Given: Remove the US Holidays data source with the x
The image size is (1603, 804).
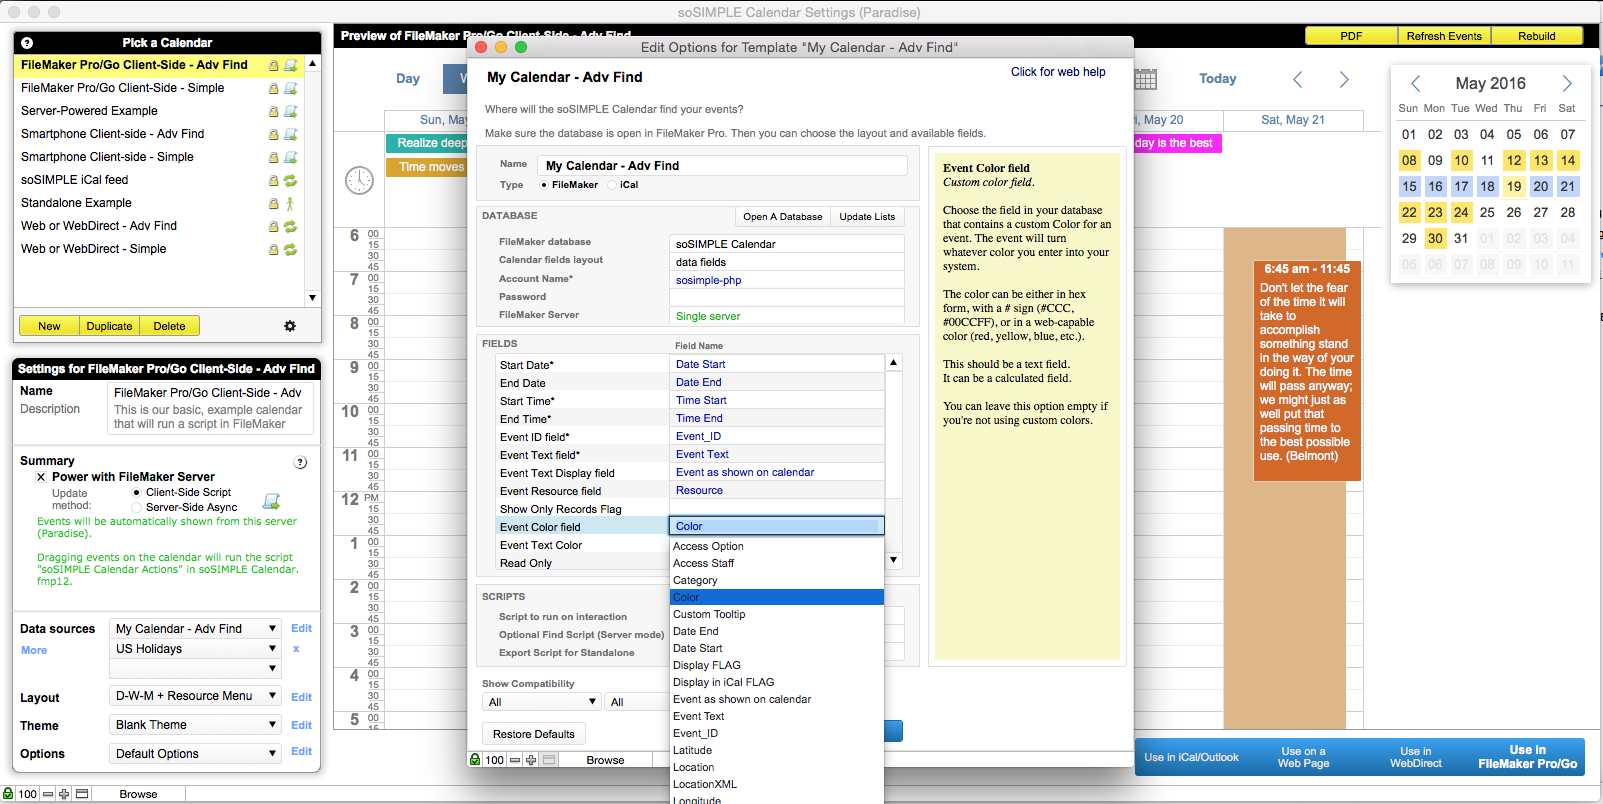Looking at the screenshot, I should point(296,649).
